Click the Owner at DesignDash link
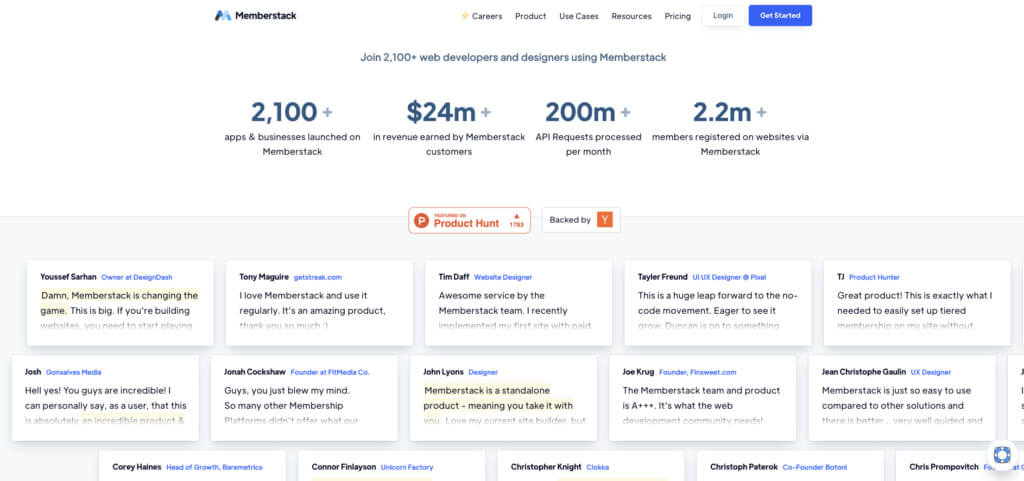1024x481 pixels. tap(136, 277)
